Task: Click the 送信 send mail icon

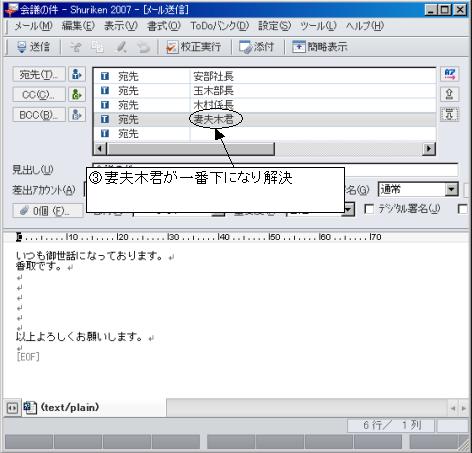Action: 22,47
